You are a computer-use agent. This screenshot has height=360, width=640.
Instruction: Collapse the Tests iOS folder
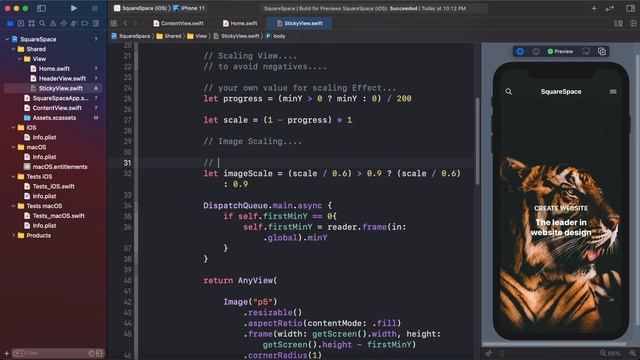(x=13, y=176)
